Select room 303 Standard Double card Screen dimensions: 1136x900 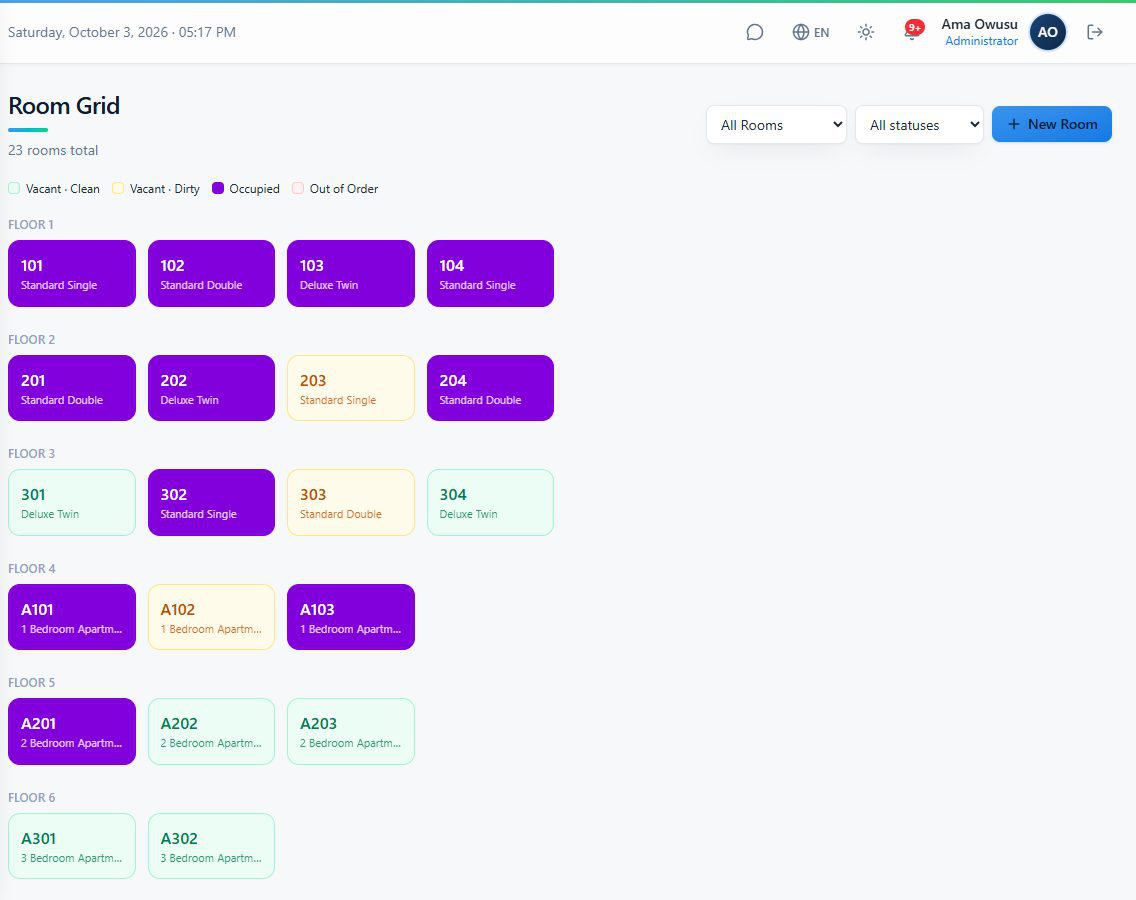(351, 502)
